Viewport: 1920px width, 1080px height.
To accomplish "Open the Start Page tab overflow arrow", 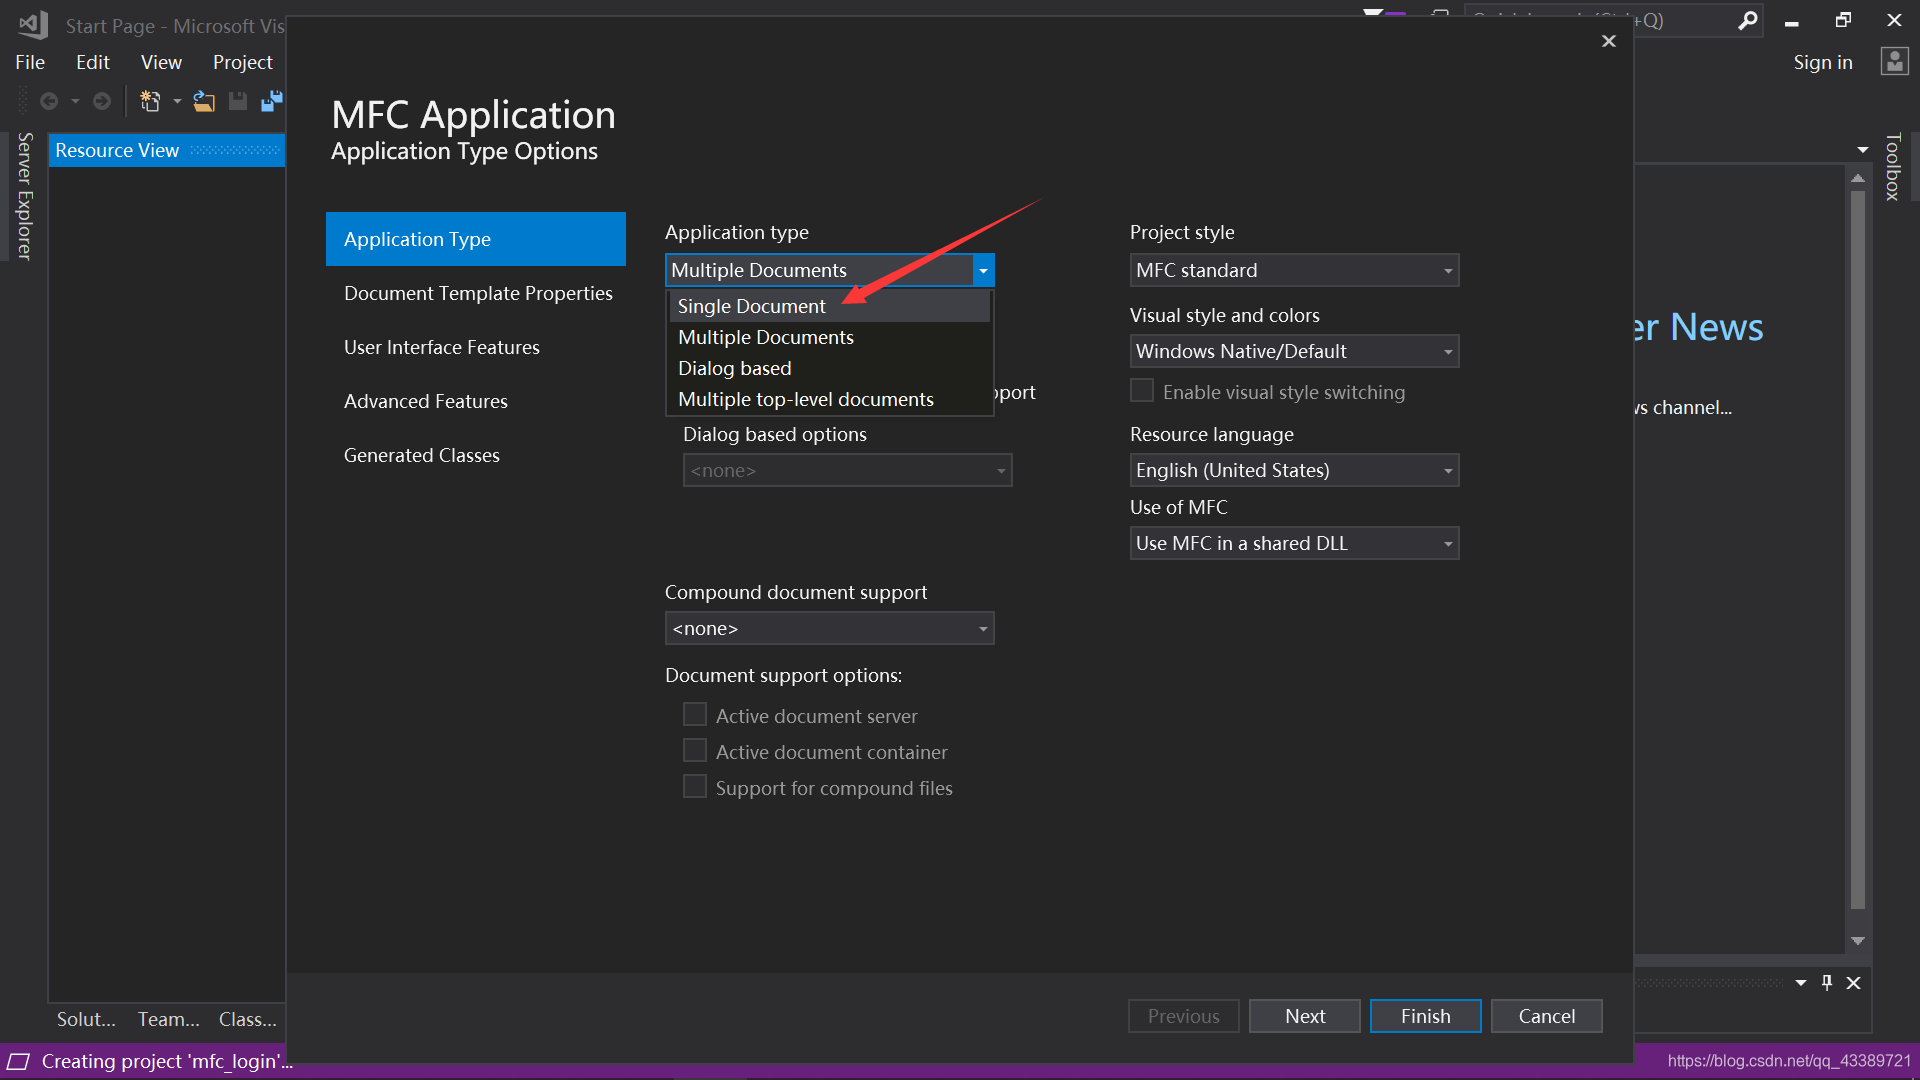I will 1862,150.
